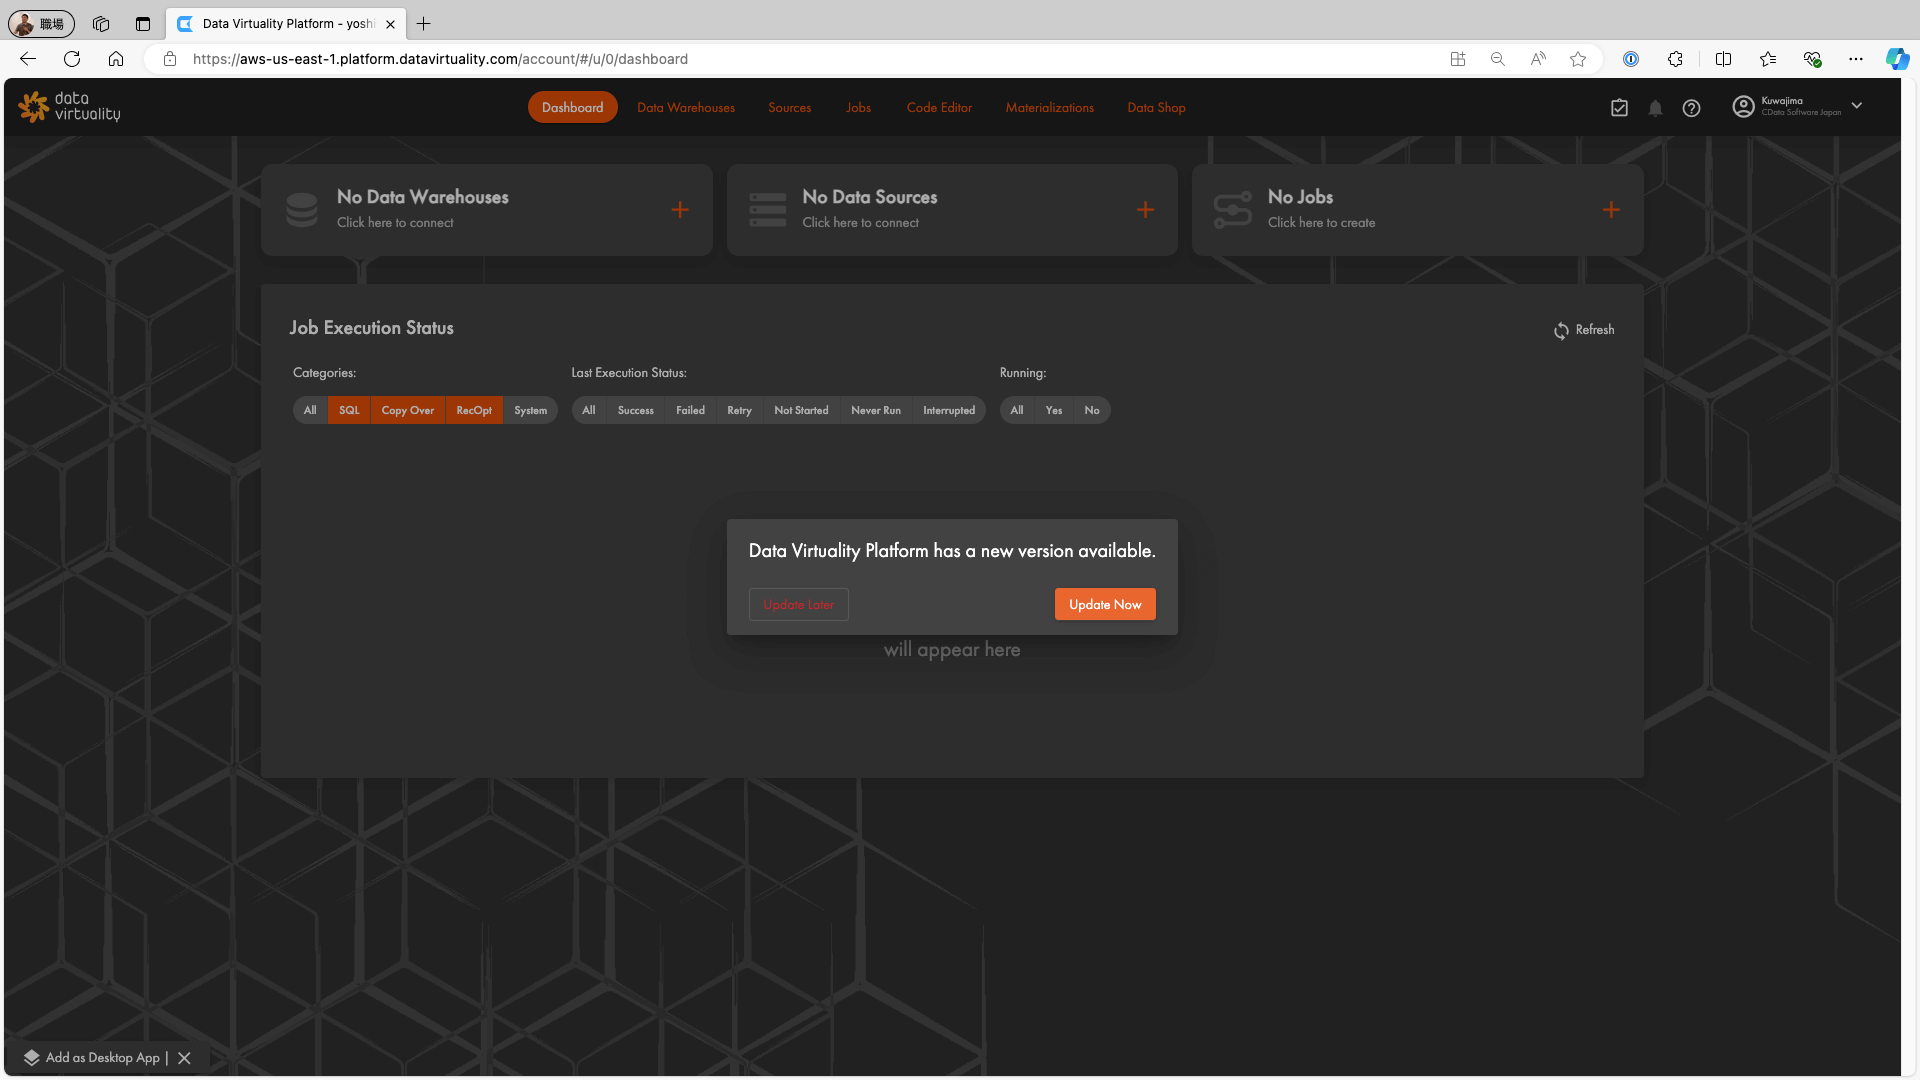Viewport: 1920px width, 1080px height.
Task: Click the workflow icon on No Jobs card
Action: [1233, 210]
